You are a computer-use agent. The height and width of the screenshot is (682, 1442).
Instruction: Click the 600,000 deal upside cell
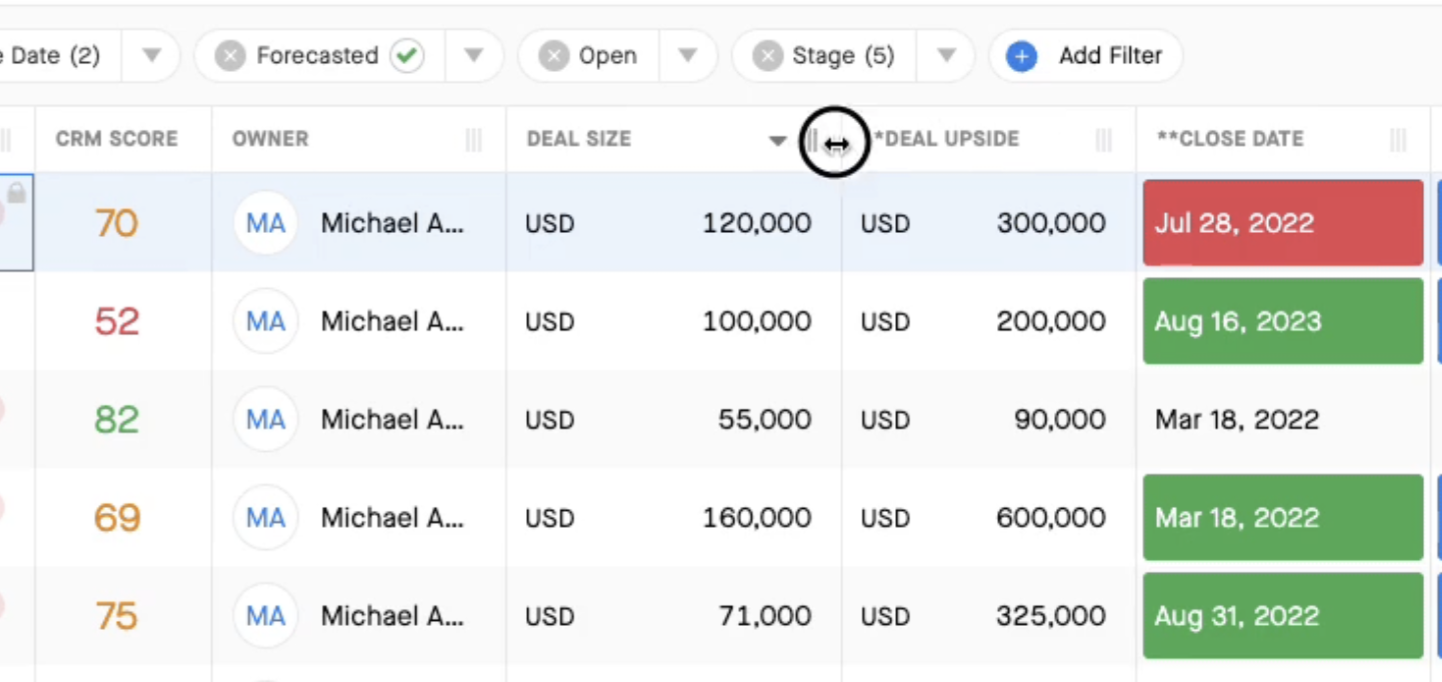[x=989, y=518]
